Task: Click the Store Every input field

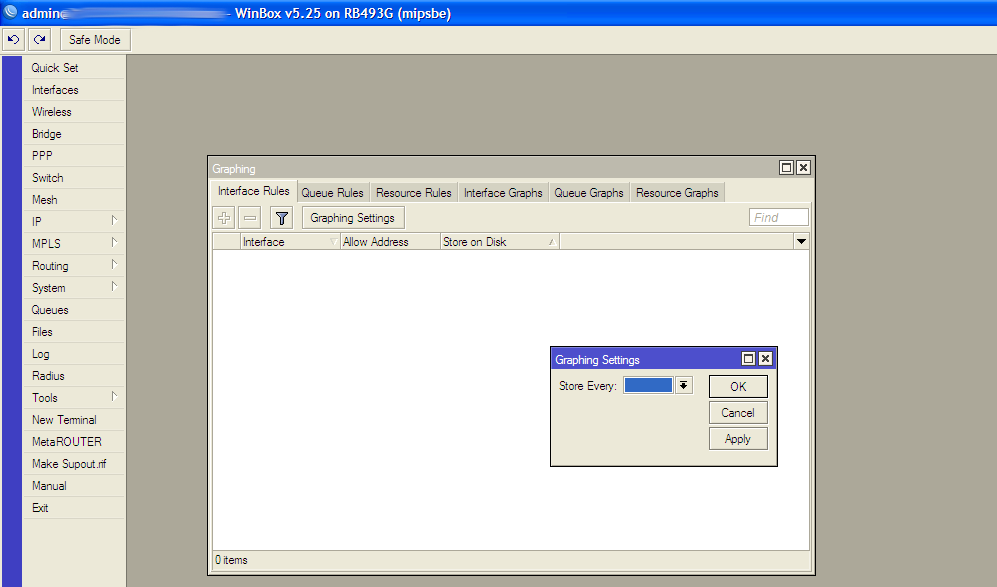Action: point(648,385)
